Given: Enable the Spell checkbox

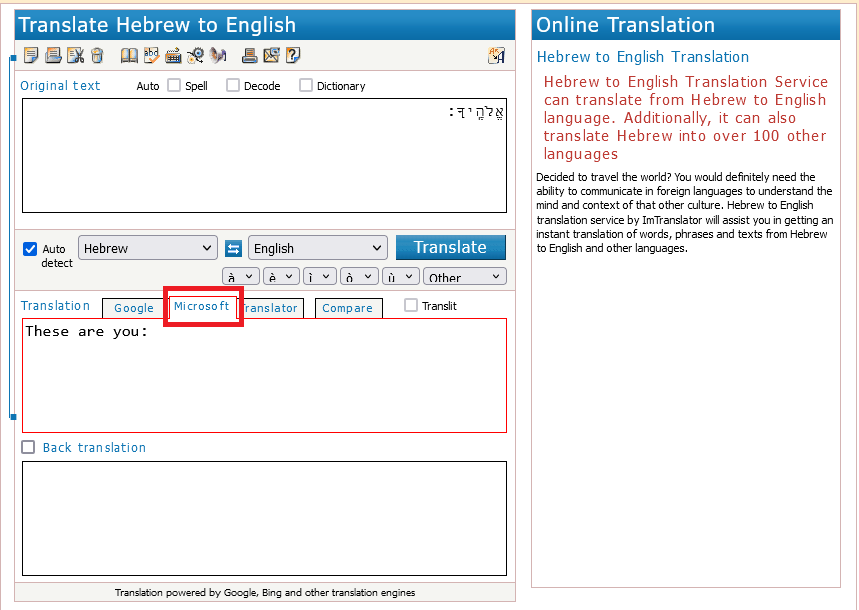Looking at the screenshot, I should [x=174, y=86].
